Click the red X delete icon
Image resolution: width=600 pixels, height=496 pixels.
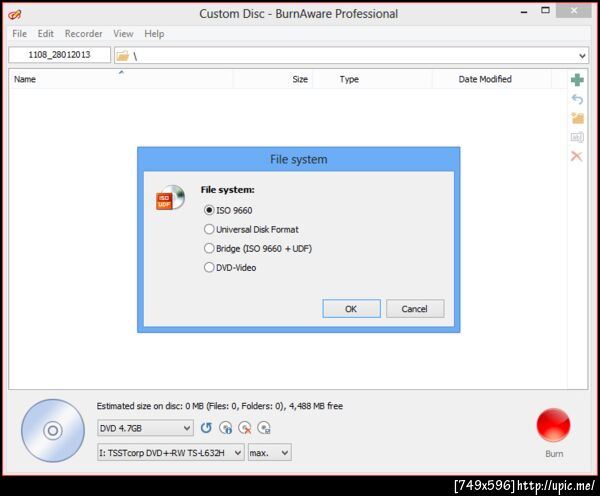(x=577, y=156)
